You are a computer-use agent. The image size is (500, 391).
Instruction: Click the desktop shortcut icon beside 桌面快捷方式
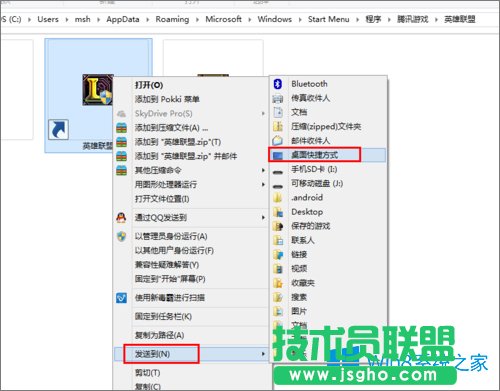tap(278, 155)
